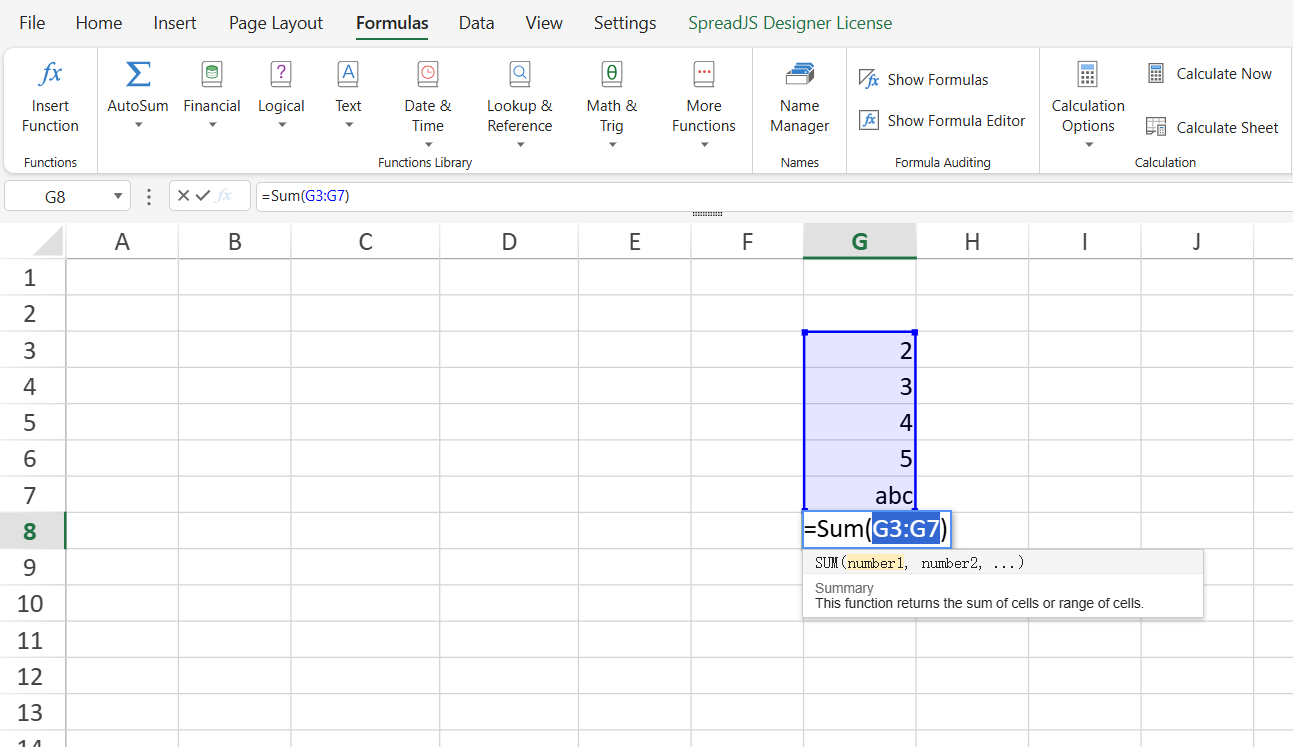Click the Show Formulas label
1293x747 pixels.
pyautogui.click(x=938, y=80)
